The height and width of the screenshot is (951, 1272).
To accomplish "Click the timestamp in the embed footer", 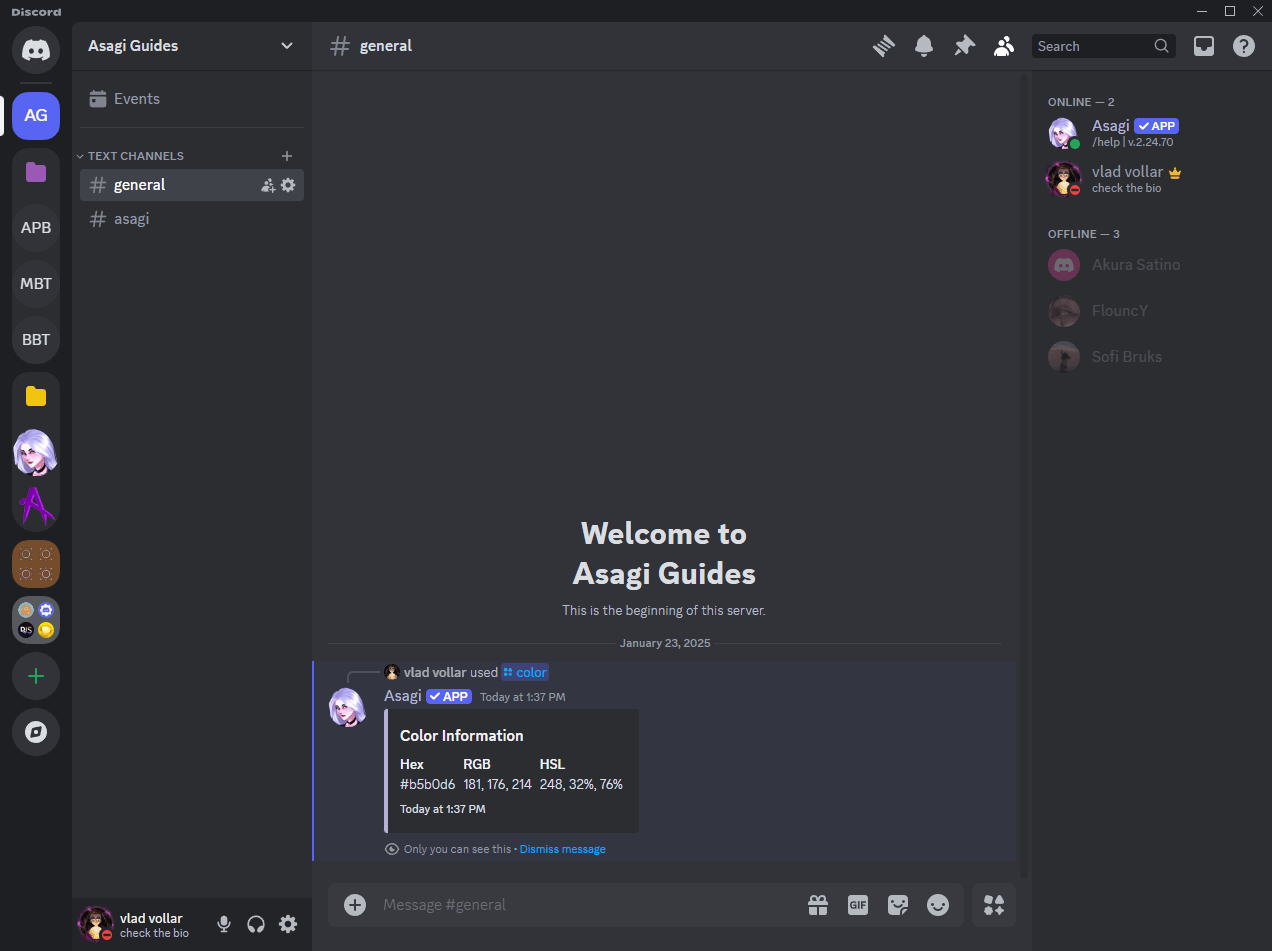I will point(443,809).
